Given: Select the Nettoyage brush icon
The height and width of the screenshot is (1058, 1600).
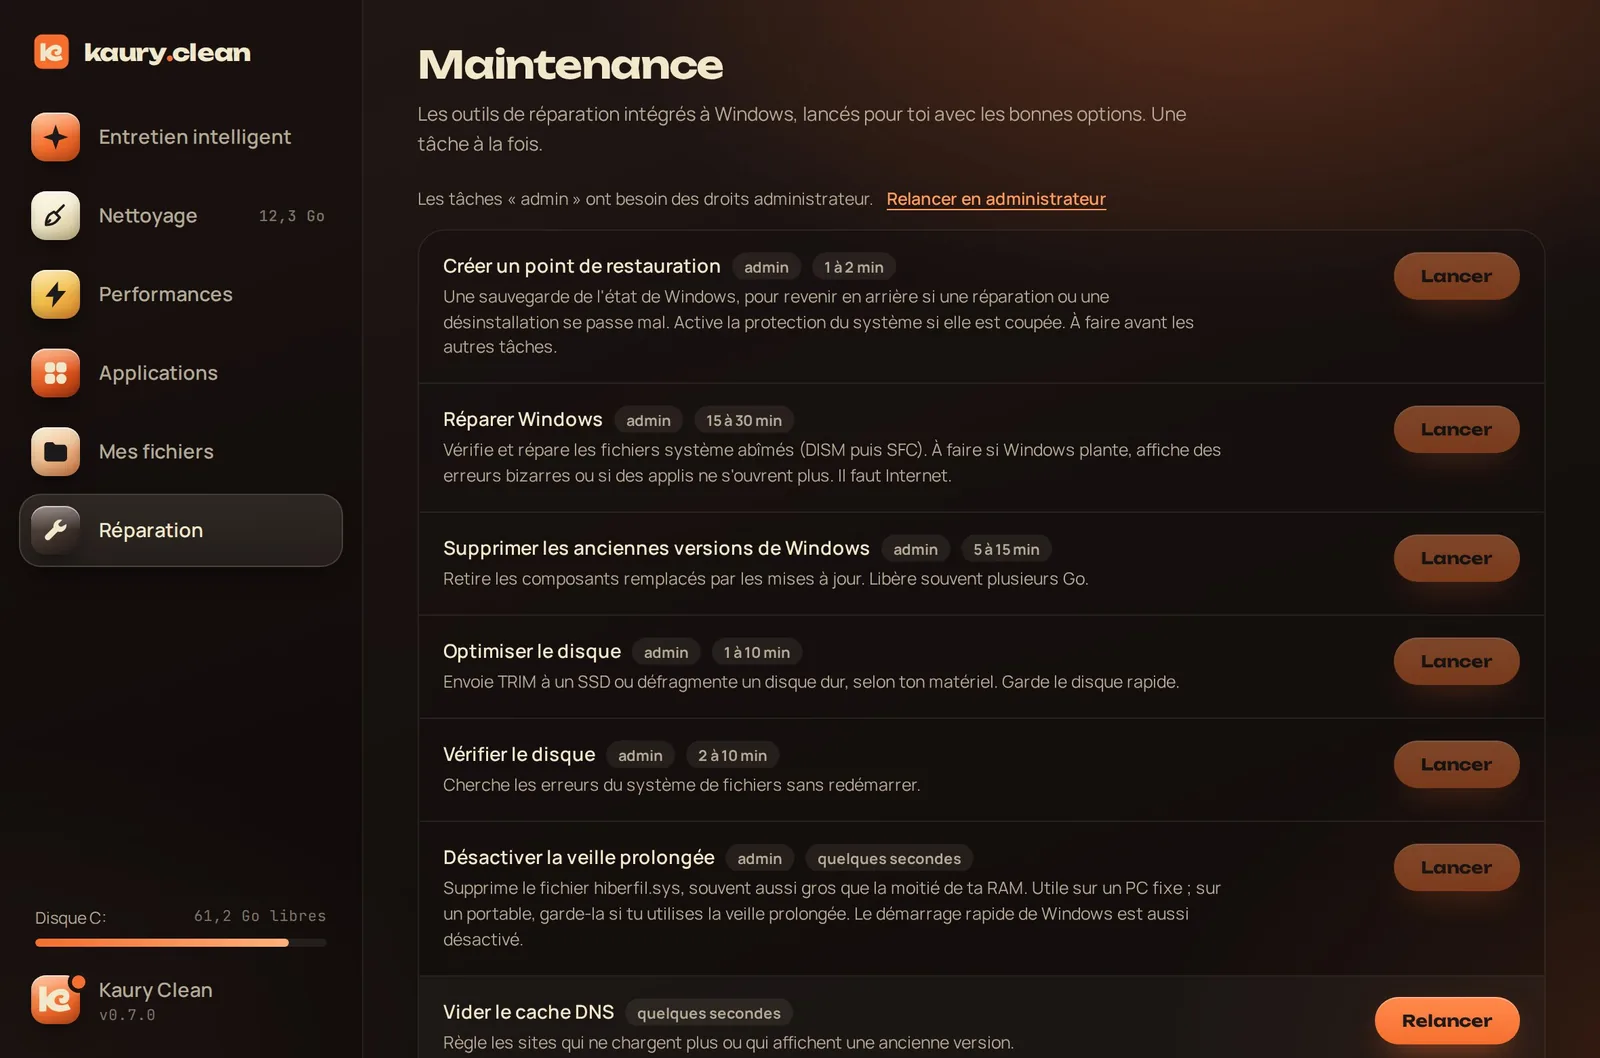Looking at the screenshot, I should [x=56, y=216].
